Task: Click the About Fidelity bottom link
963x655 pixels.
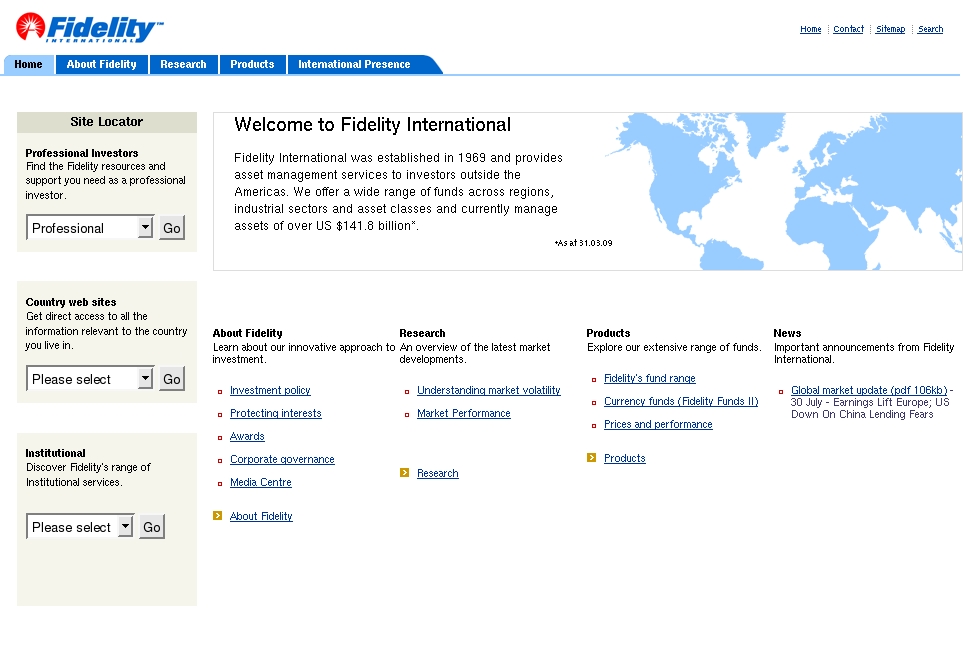Action: (x=261, y=516)
